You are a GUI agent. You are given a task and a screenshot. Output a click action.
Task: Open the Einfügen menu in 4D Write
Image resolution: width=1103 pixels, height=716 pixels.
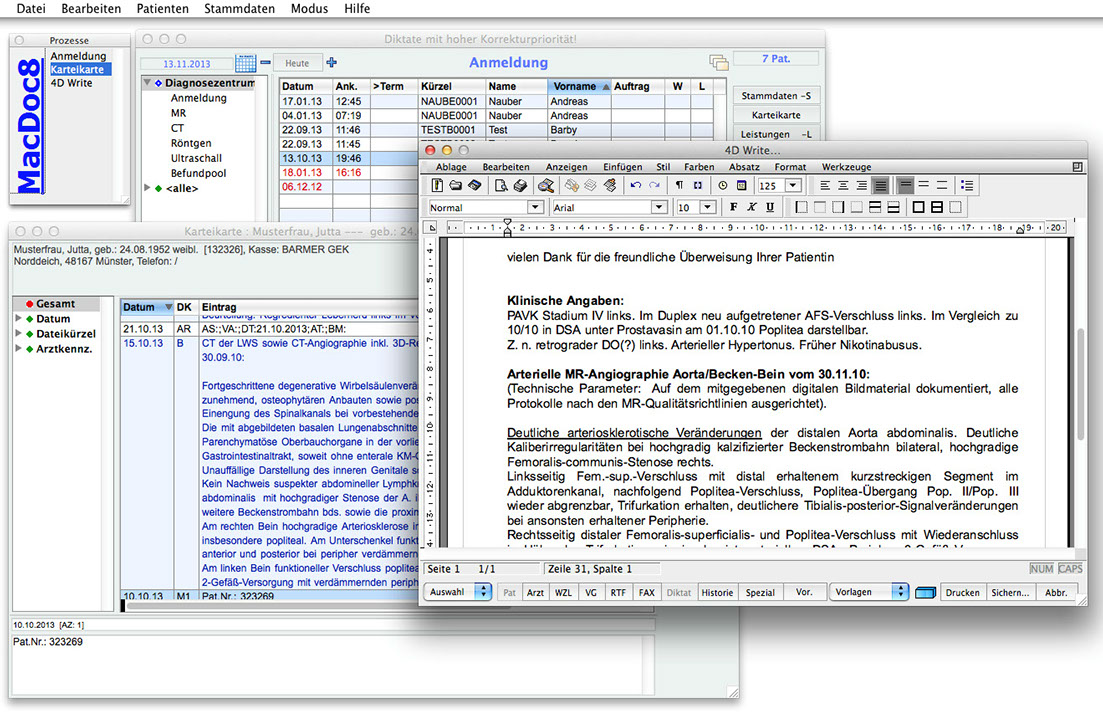tap(622, 167)
